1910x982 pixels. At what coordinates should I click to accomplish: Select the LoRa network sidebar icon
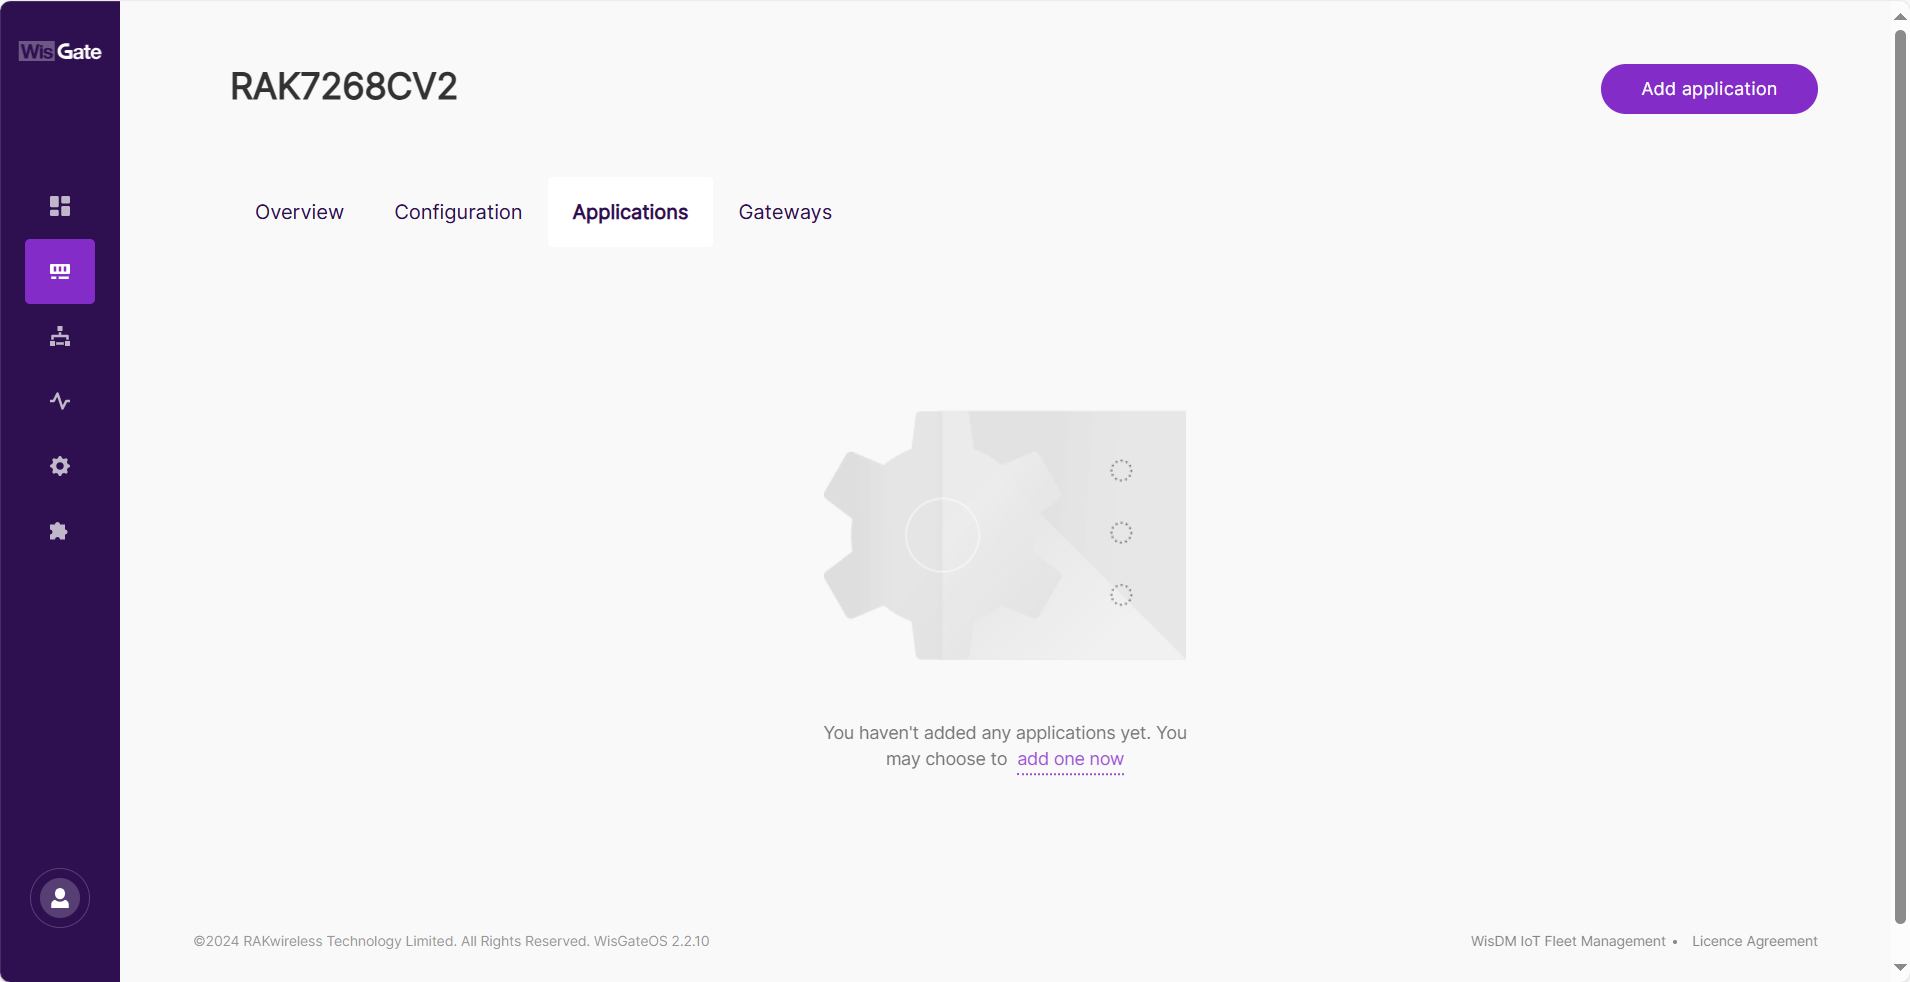[60, 271]
